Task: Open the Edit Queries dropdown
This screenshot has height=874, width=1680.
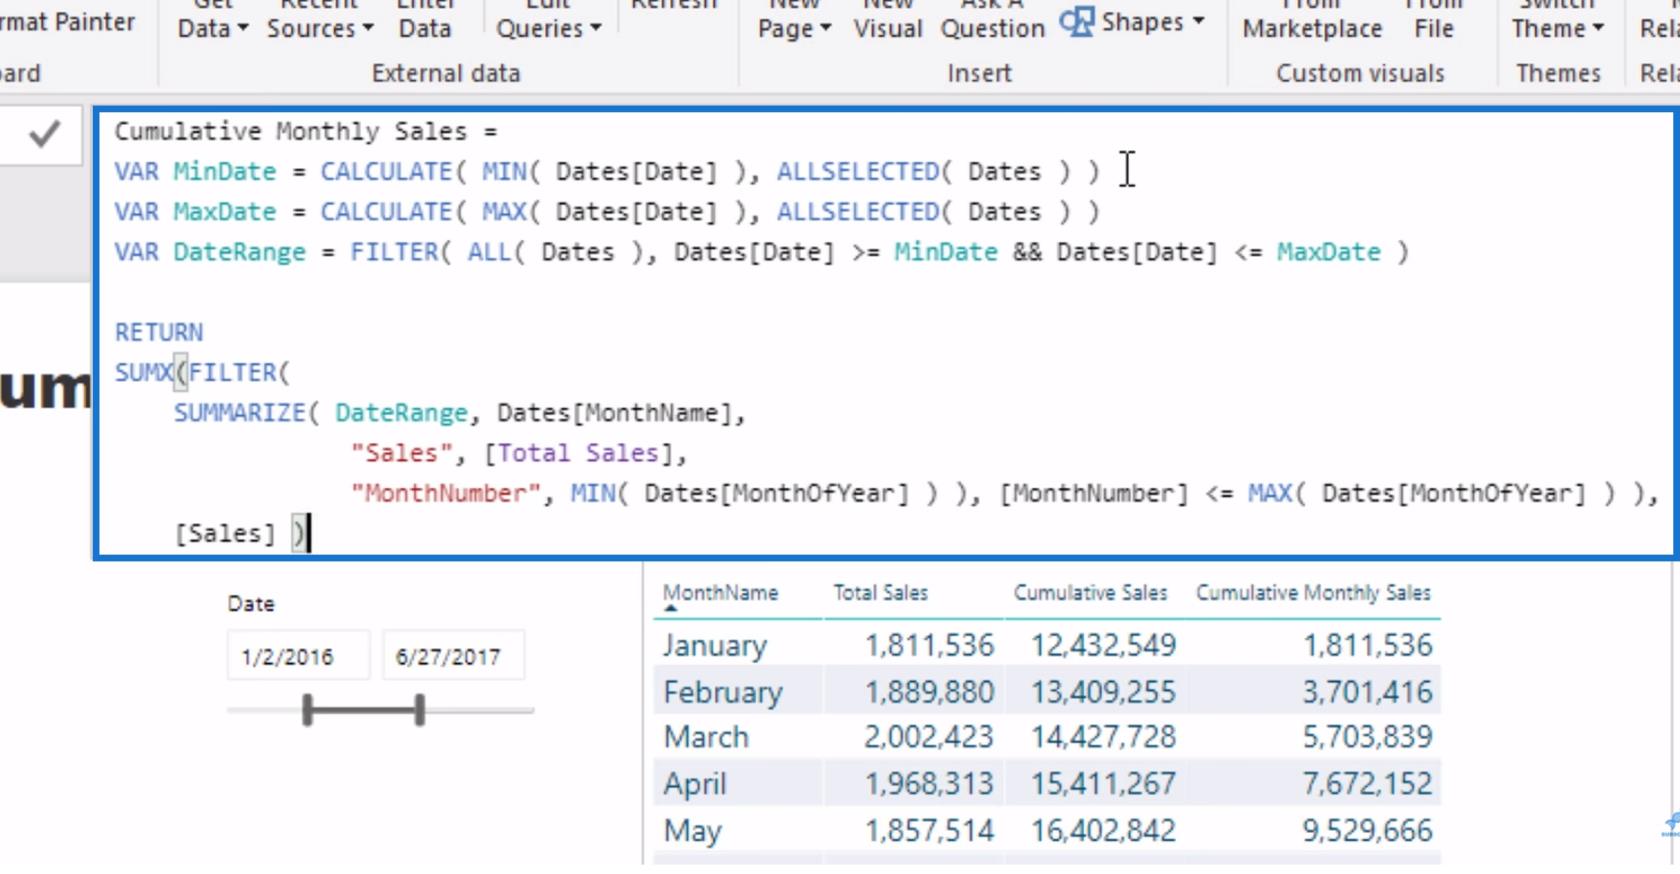Action: point(549,20)
